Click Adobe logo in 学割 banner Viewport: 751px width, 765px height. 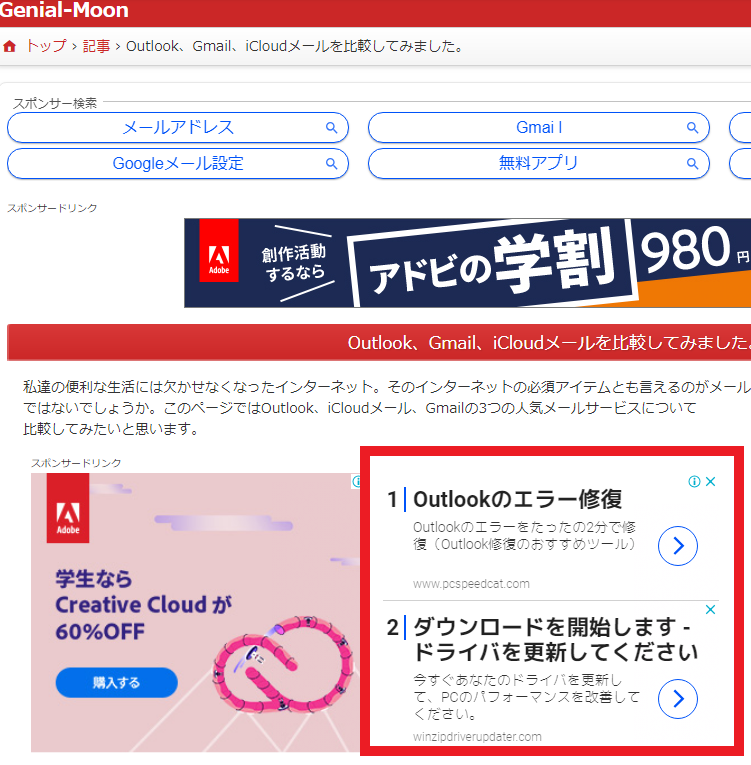219,250
